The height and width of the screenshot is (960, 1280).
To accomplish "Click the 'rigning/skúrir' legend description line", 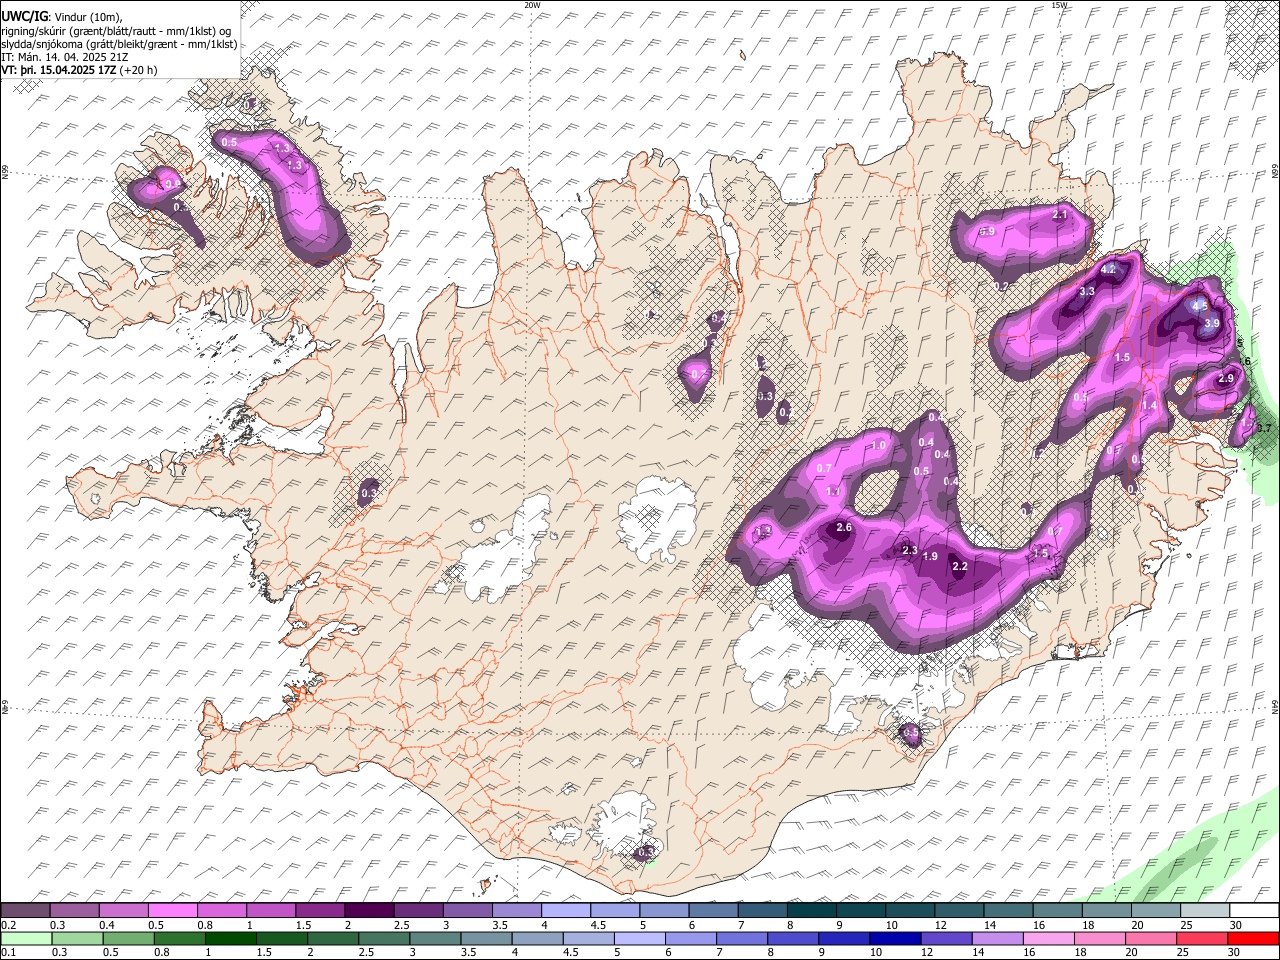I will (116, 31).
